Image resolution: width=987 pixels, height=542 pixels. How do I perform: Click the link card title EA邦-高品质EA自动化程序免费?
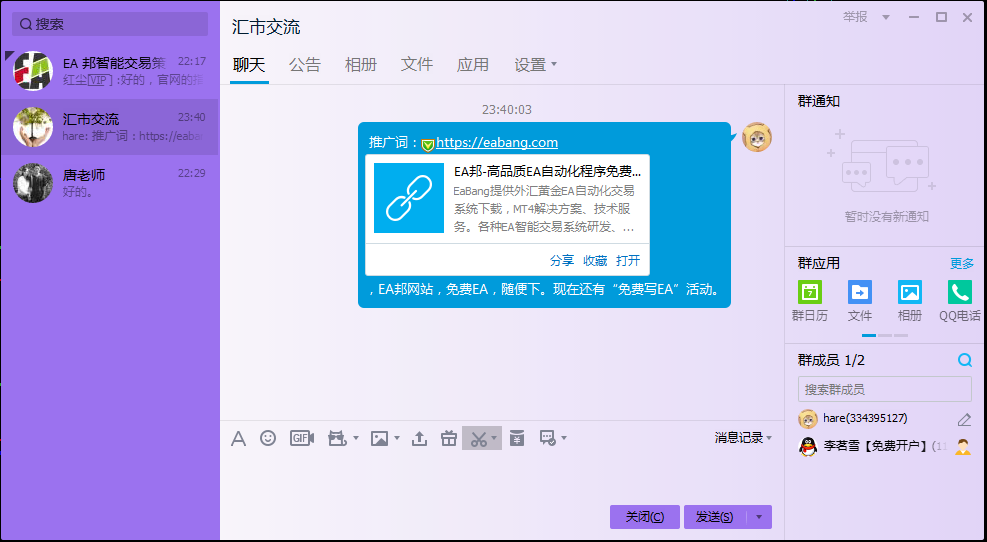pyautogui.click(x=548, y=171)
